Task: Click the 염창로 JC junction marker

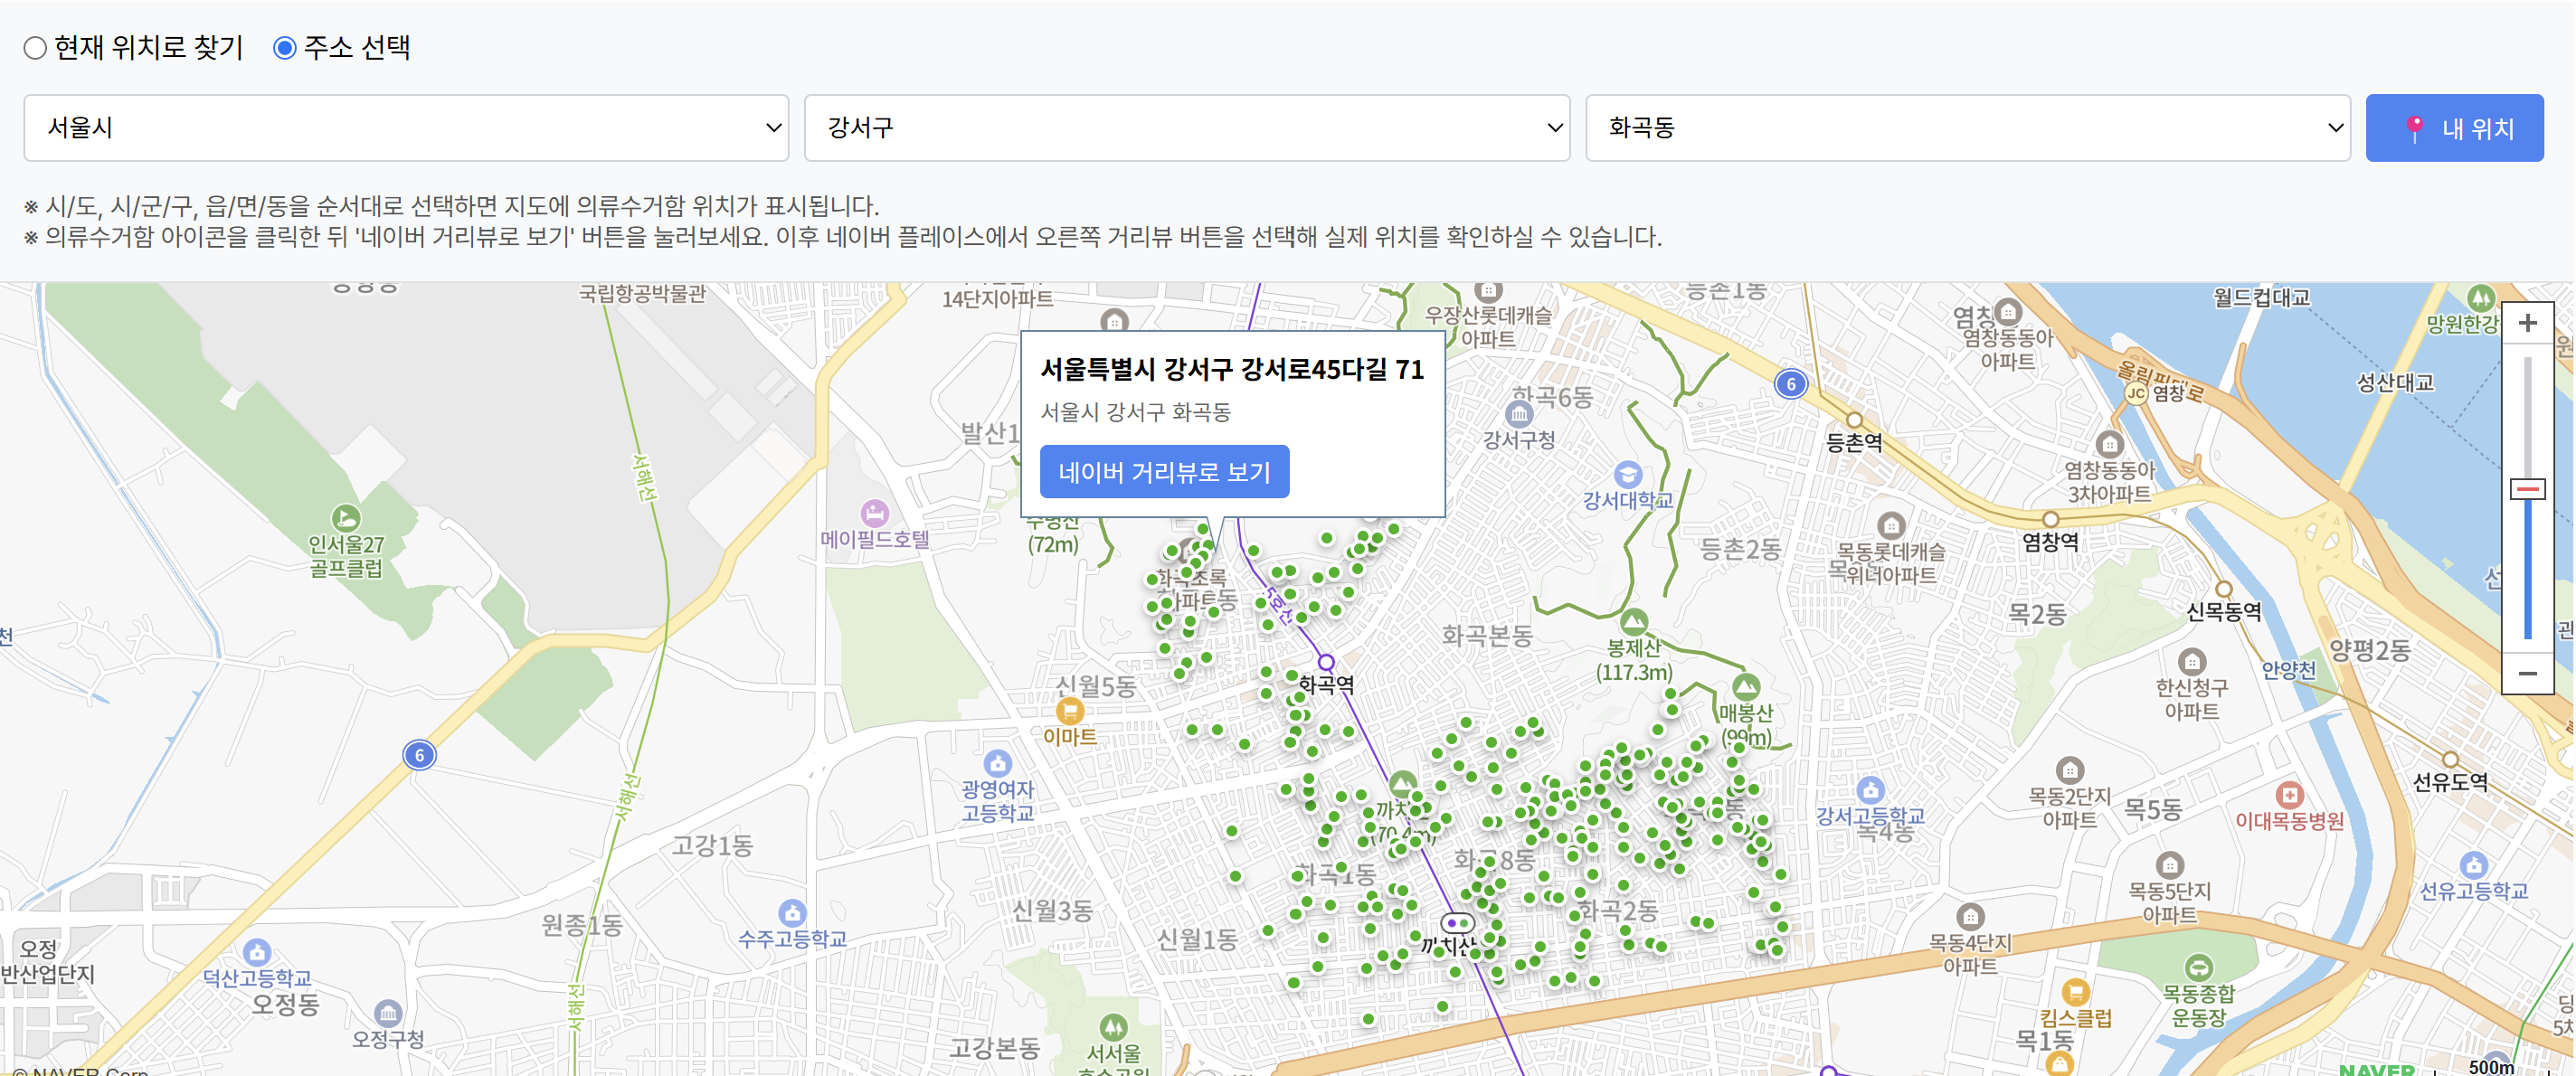Action: pos(2135,393)
